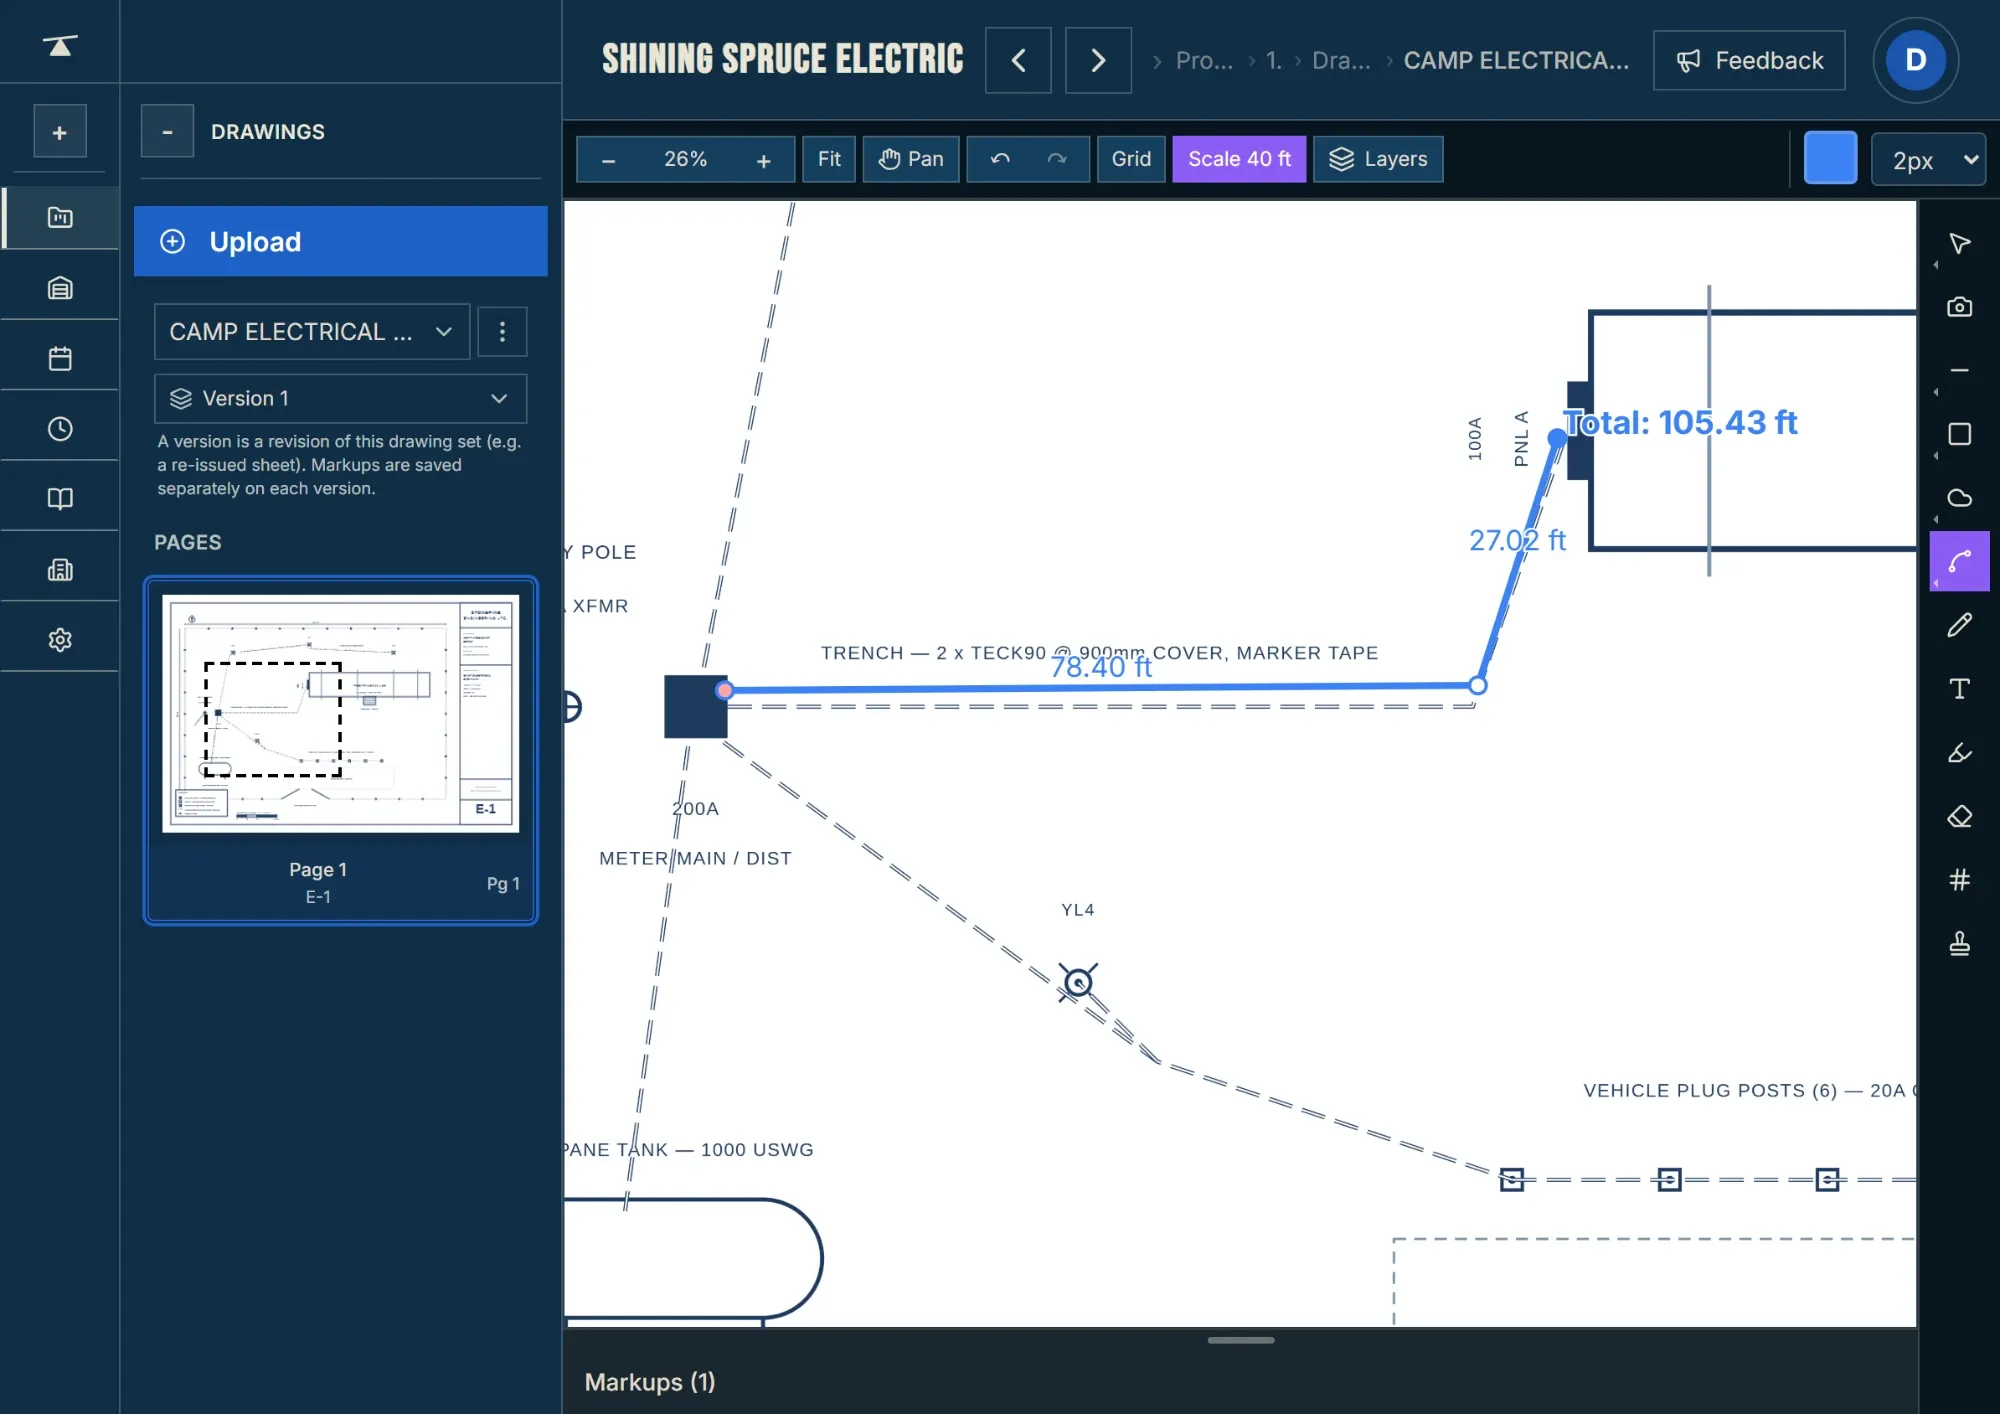Select the cloud markup tool
This screenshot has width=2000, height=1414.
[1959, 498]
